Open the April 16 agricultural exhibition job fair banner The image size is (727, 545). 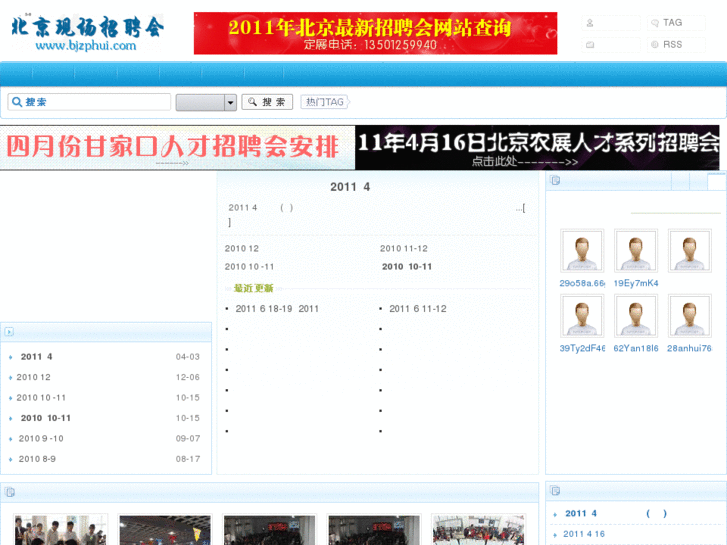[537, 147]
